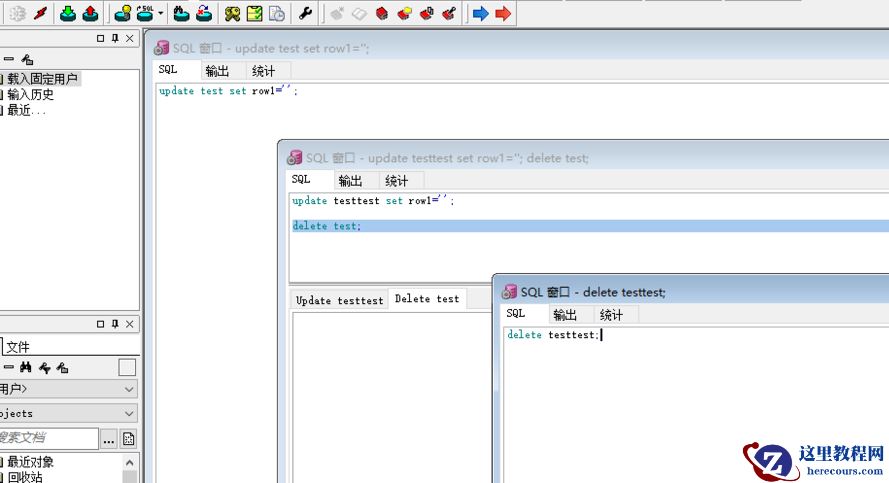Click the binoculars find icon in object browser
The image size is (889, 483).
(26, 368)
